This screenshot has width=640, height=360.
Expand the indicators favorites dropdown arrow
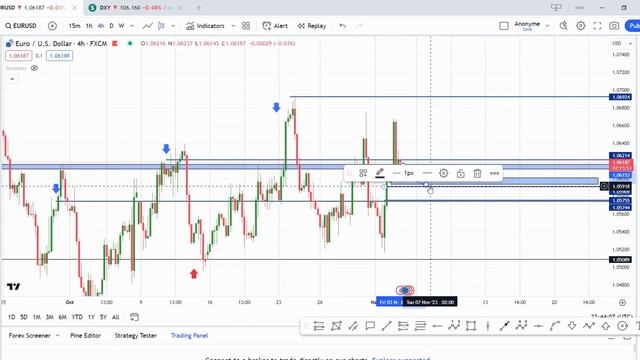(x=233, y=26)
